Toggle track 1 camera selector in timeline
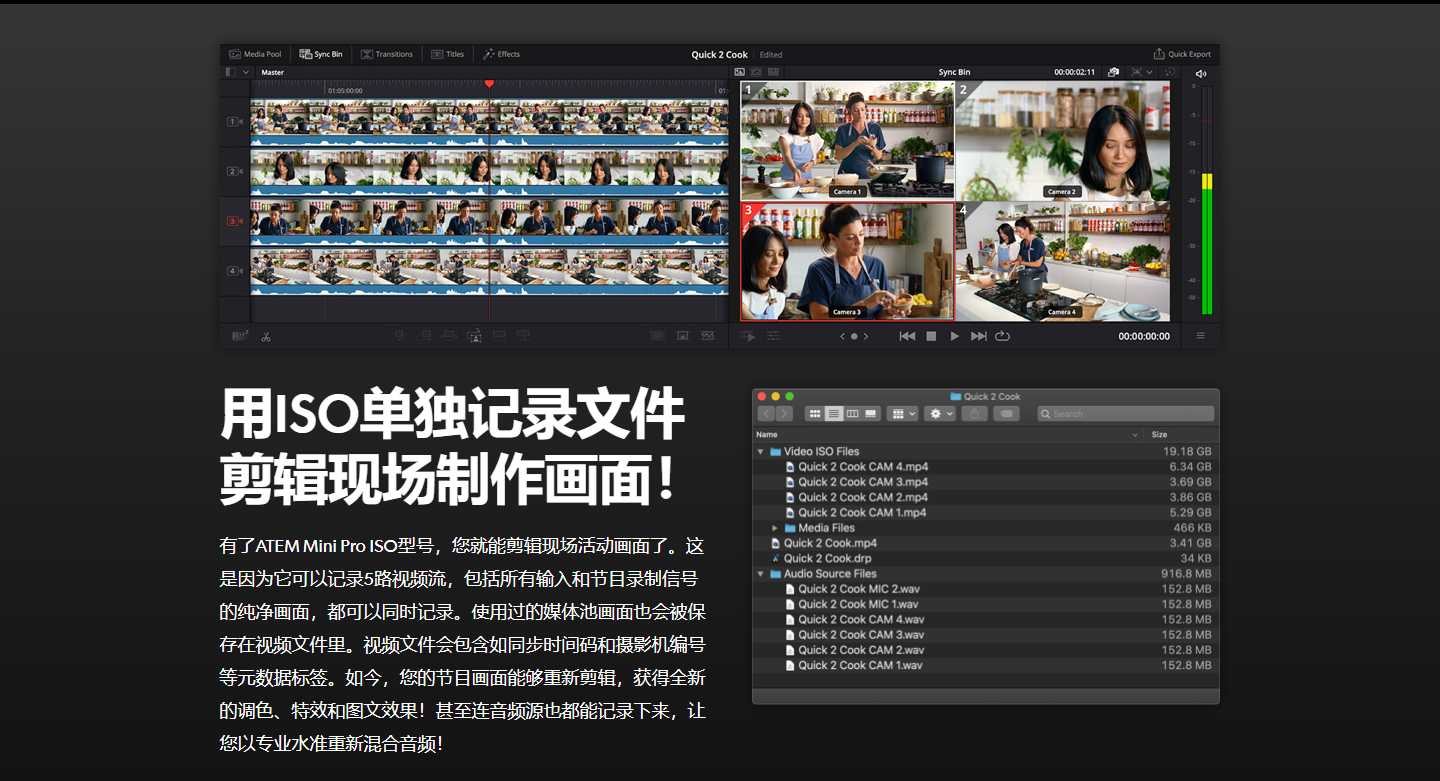The height and width of the screenshot is (781, 1440). (233, 122)
